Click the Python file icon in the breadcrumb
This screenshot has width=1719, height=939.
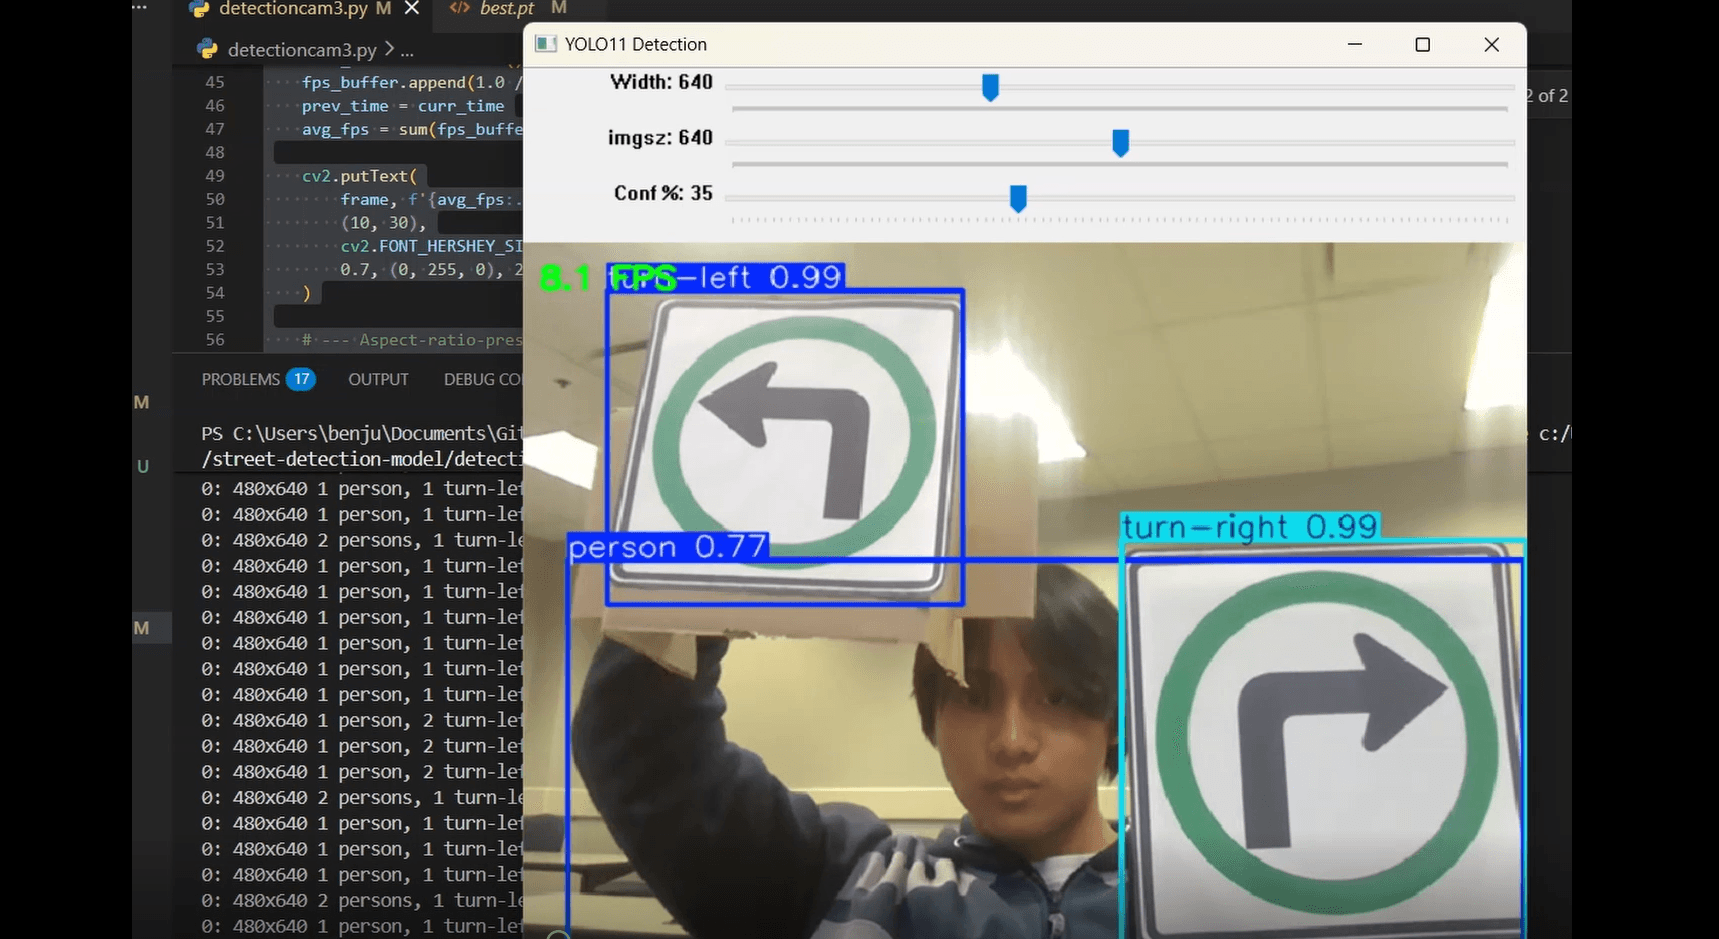coord(208,49)
